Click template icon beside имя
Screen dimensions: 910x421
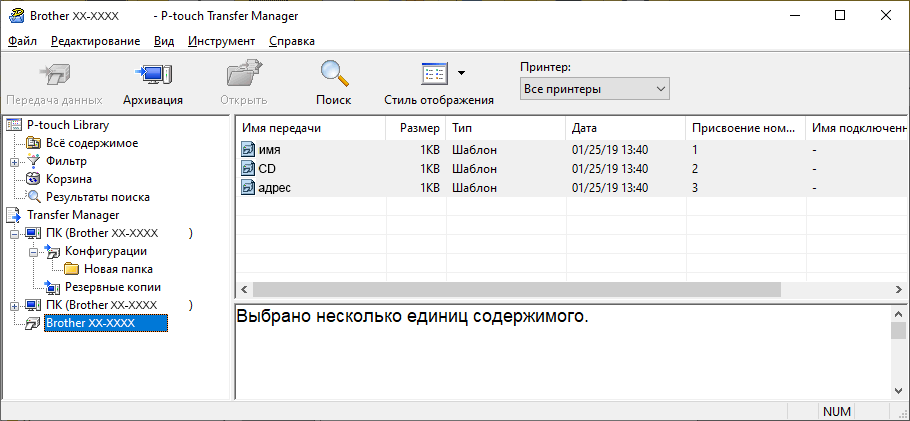[248, 150]
